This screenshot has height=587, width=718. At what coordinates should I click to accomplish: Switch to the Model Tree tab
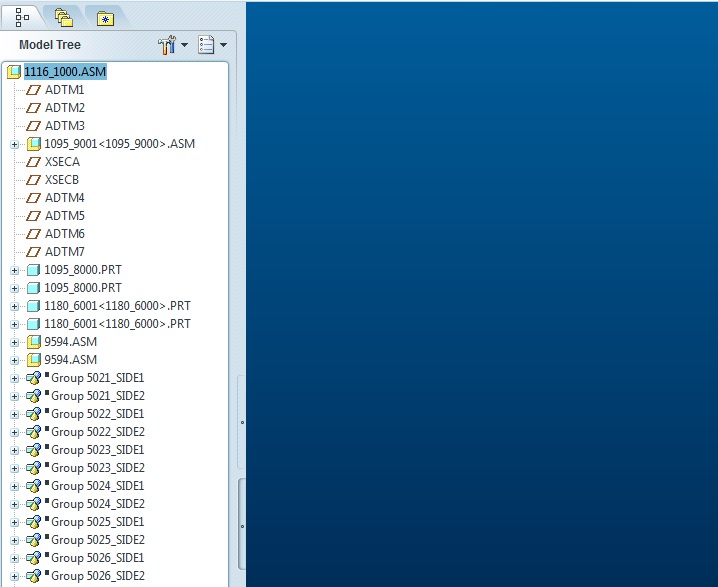(x=22, y=17)
